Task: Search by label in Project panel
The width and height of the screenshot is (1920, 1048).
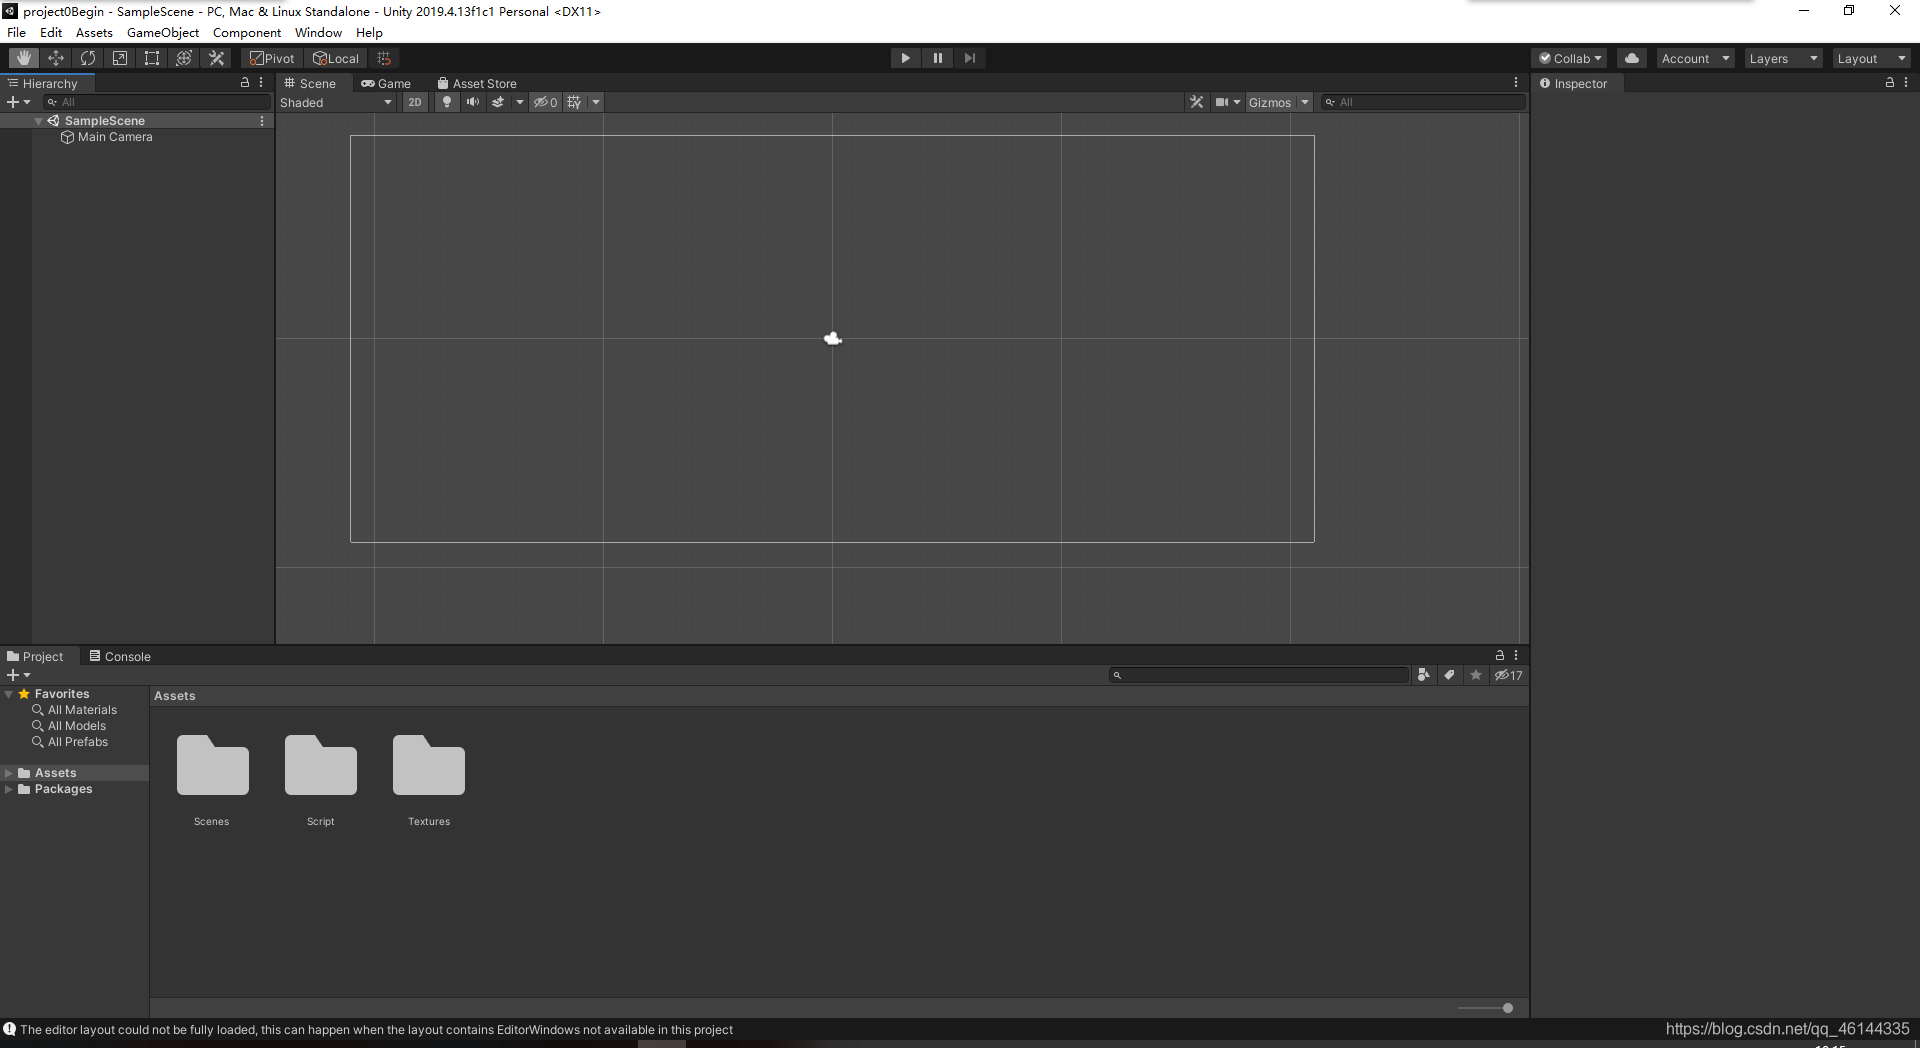Action: 1449,675
